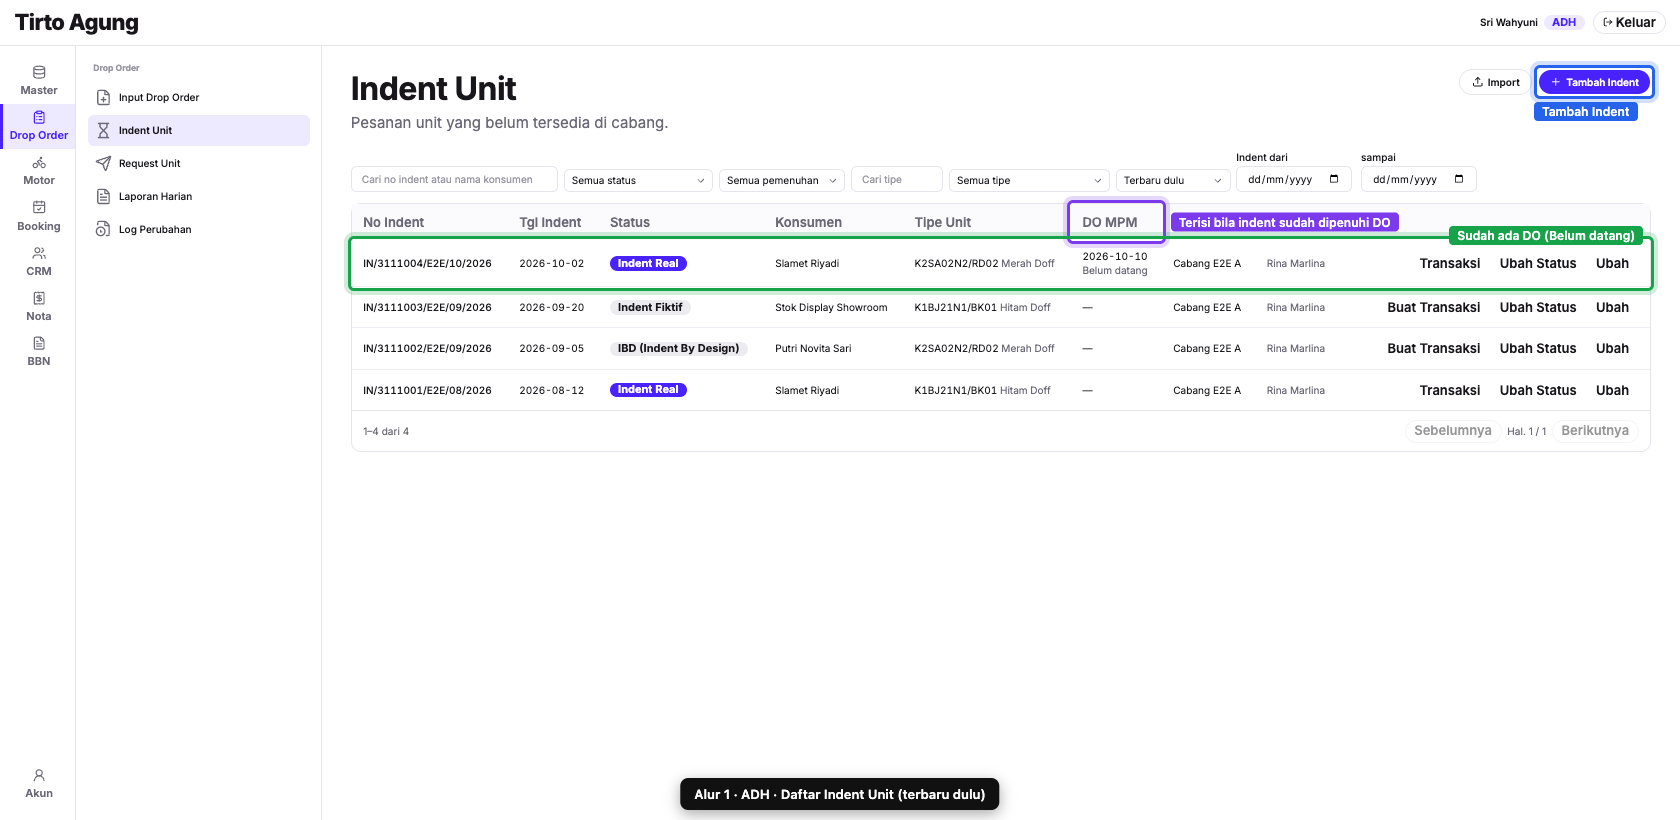This screenshot has width=1680, height=820.
Task: Focus the Cari tipe input field
Action: point(897,179)
